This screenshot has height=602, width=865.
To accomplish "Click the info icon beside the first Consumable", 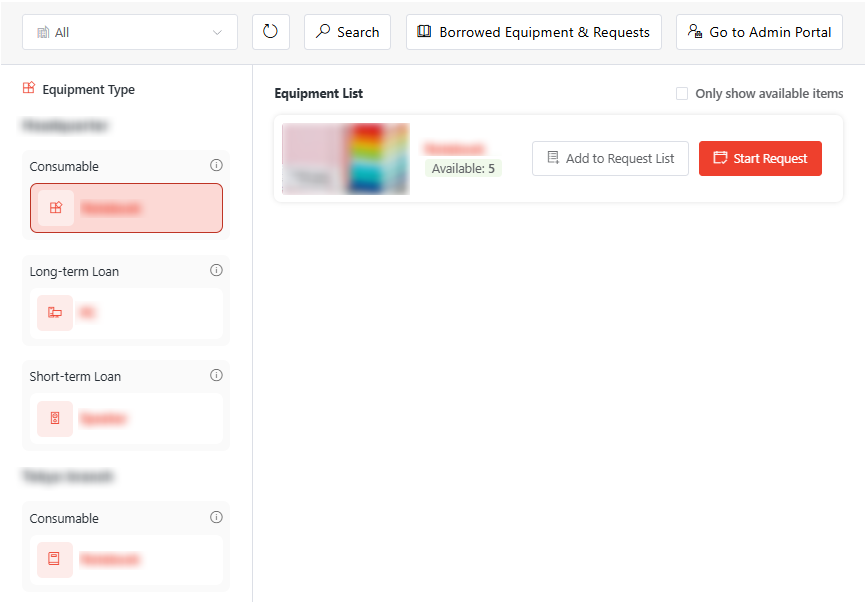I will point(216,166).
